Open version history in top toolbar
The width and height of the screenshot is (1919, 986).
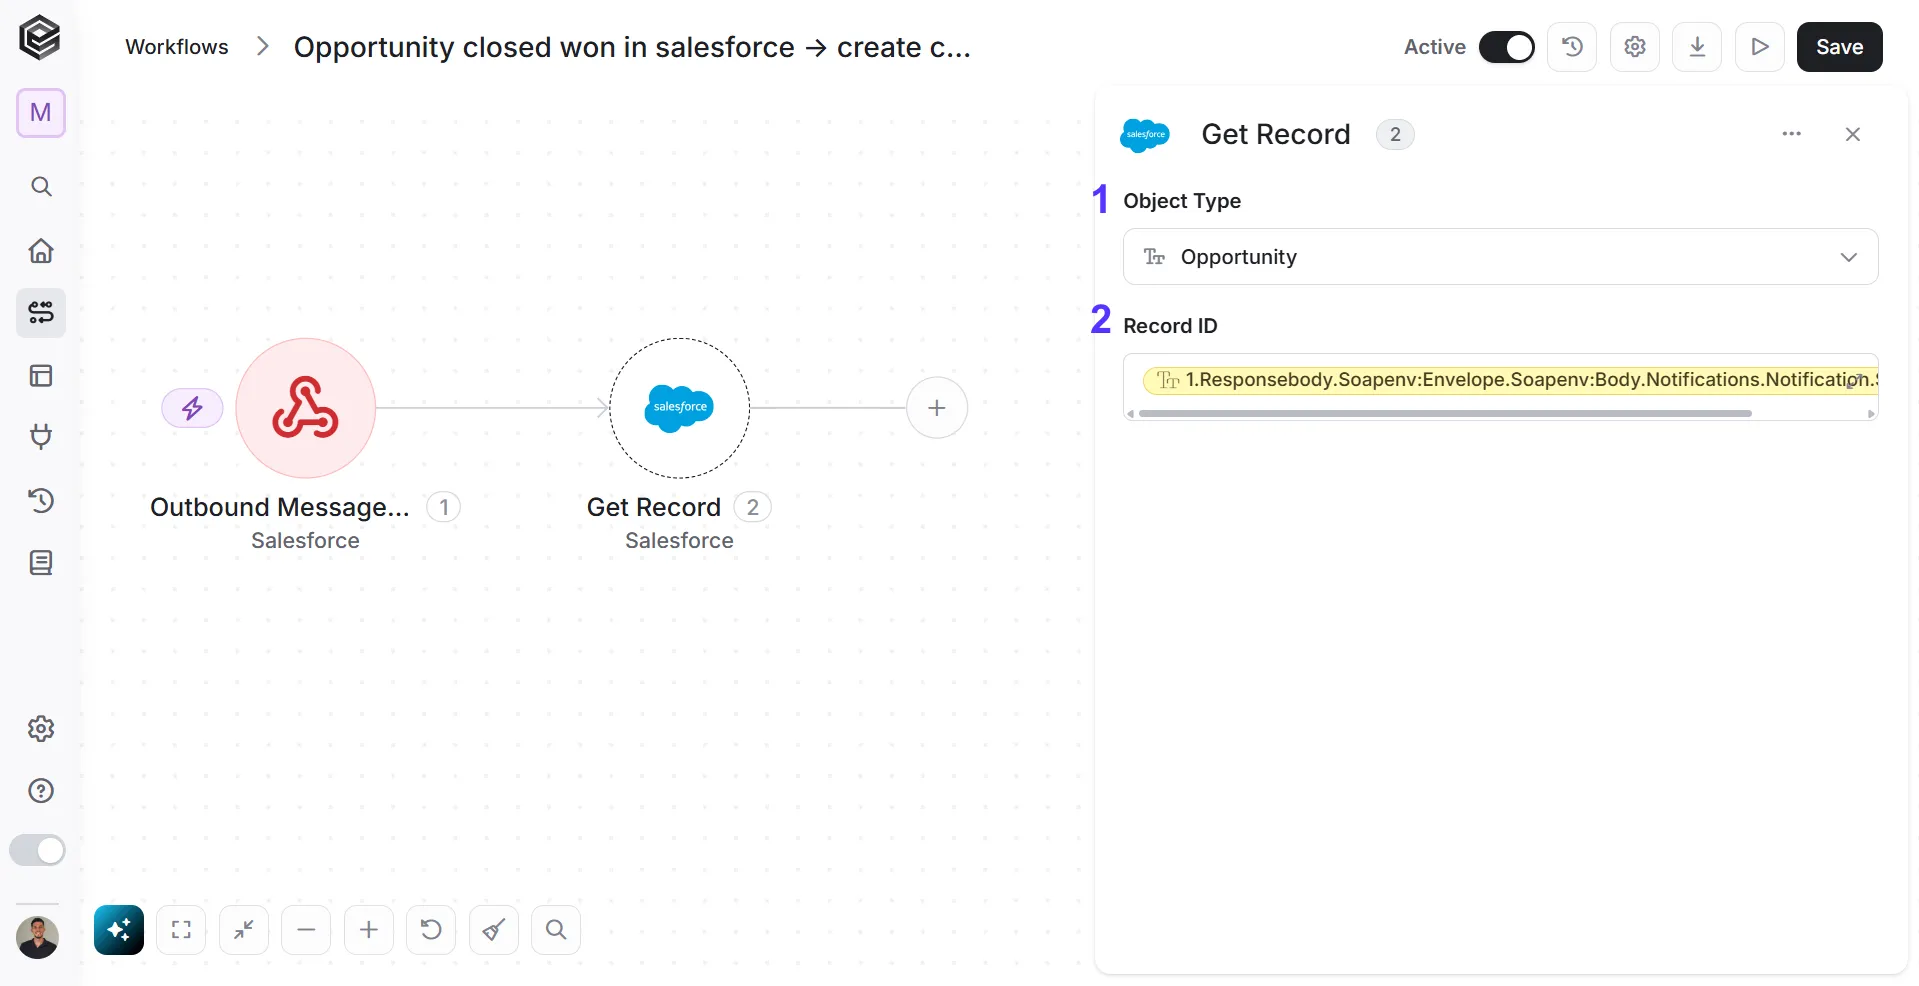(1572, 47)
